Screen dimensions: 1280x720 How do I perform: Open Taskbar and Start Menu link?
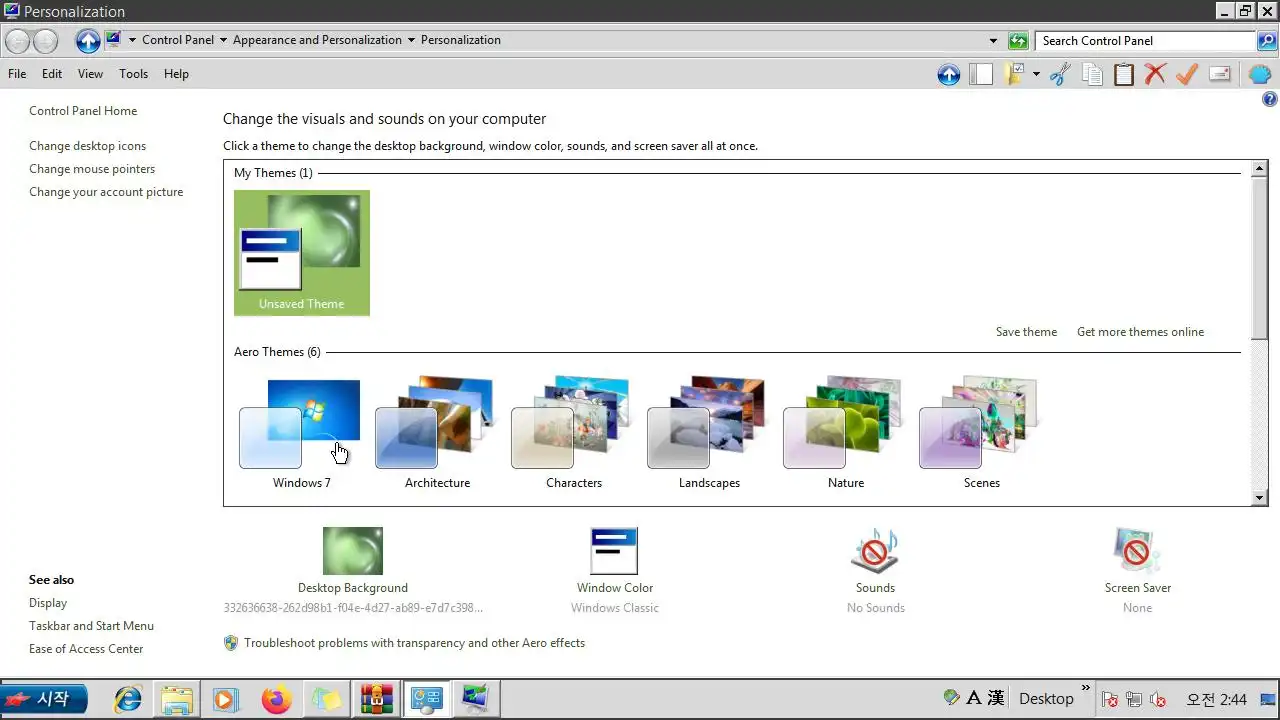tap(91, 626)
